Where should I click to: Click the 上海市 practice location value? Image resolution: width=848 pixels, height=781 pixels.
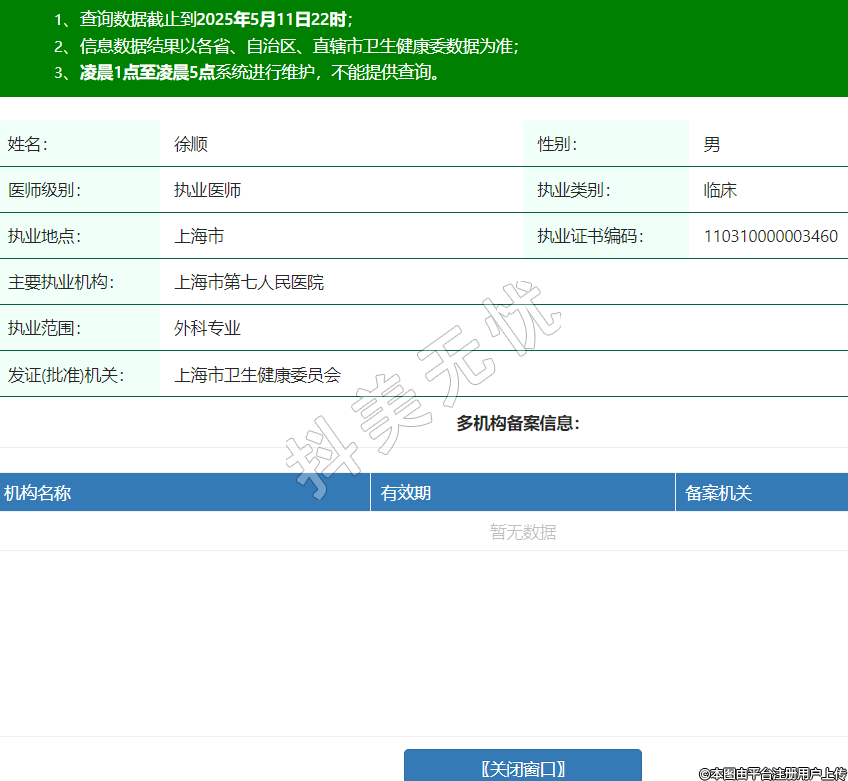tap(199, 236)
